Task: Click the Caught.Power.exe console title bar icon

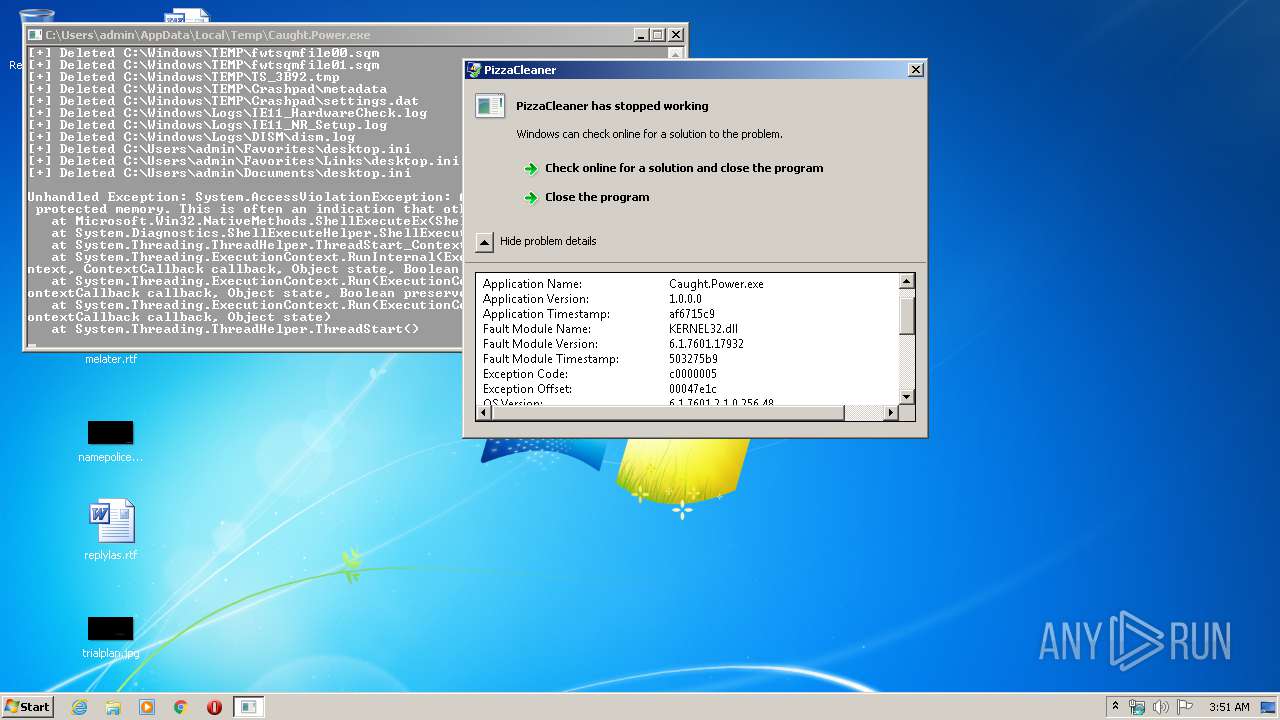Action: (35, 35)
